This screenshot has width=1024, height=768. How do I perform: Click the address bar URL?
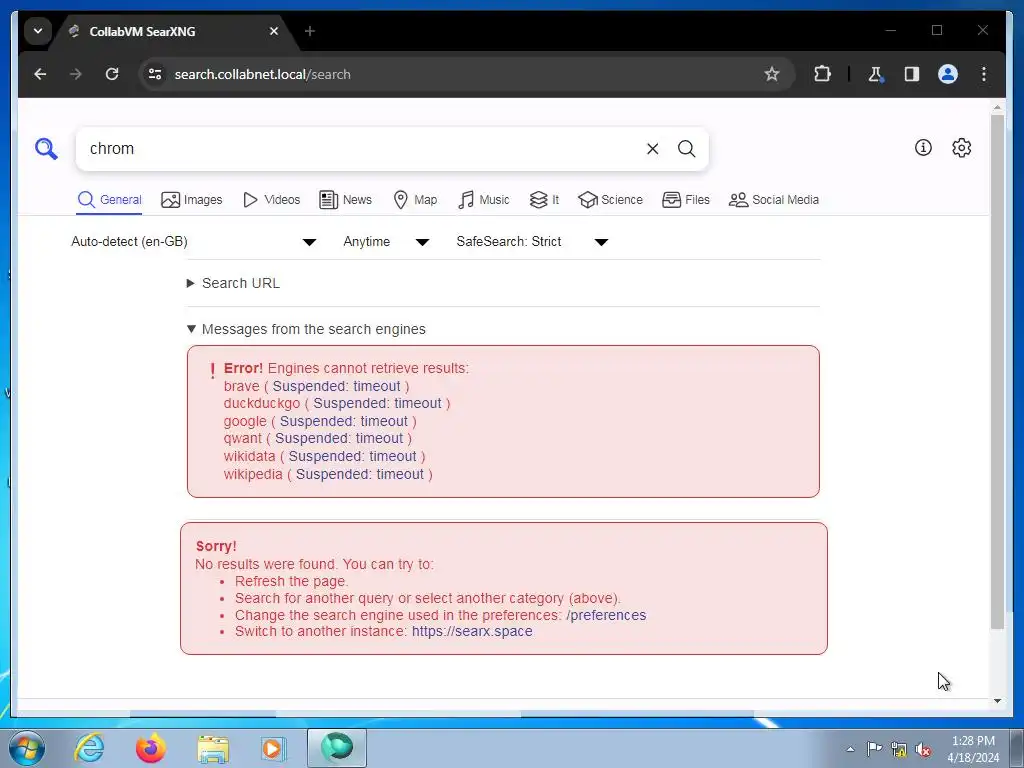click(263, 74)
